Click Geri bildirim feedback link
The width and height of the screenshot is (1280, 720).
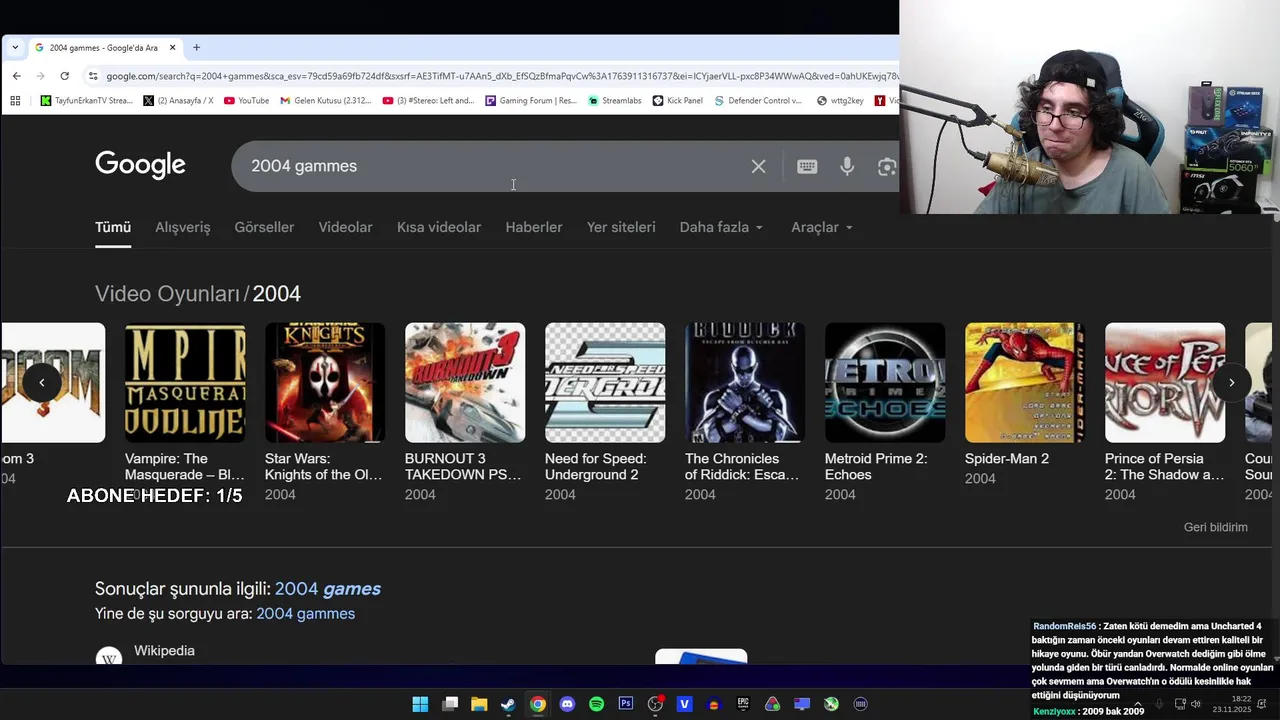coord(1215,527)
